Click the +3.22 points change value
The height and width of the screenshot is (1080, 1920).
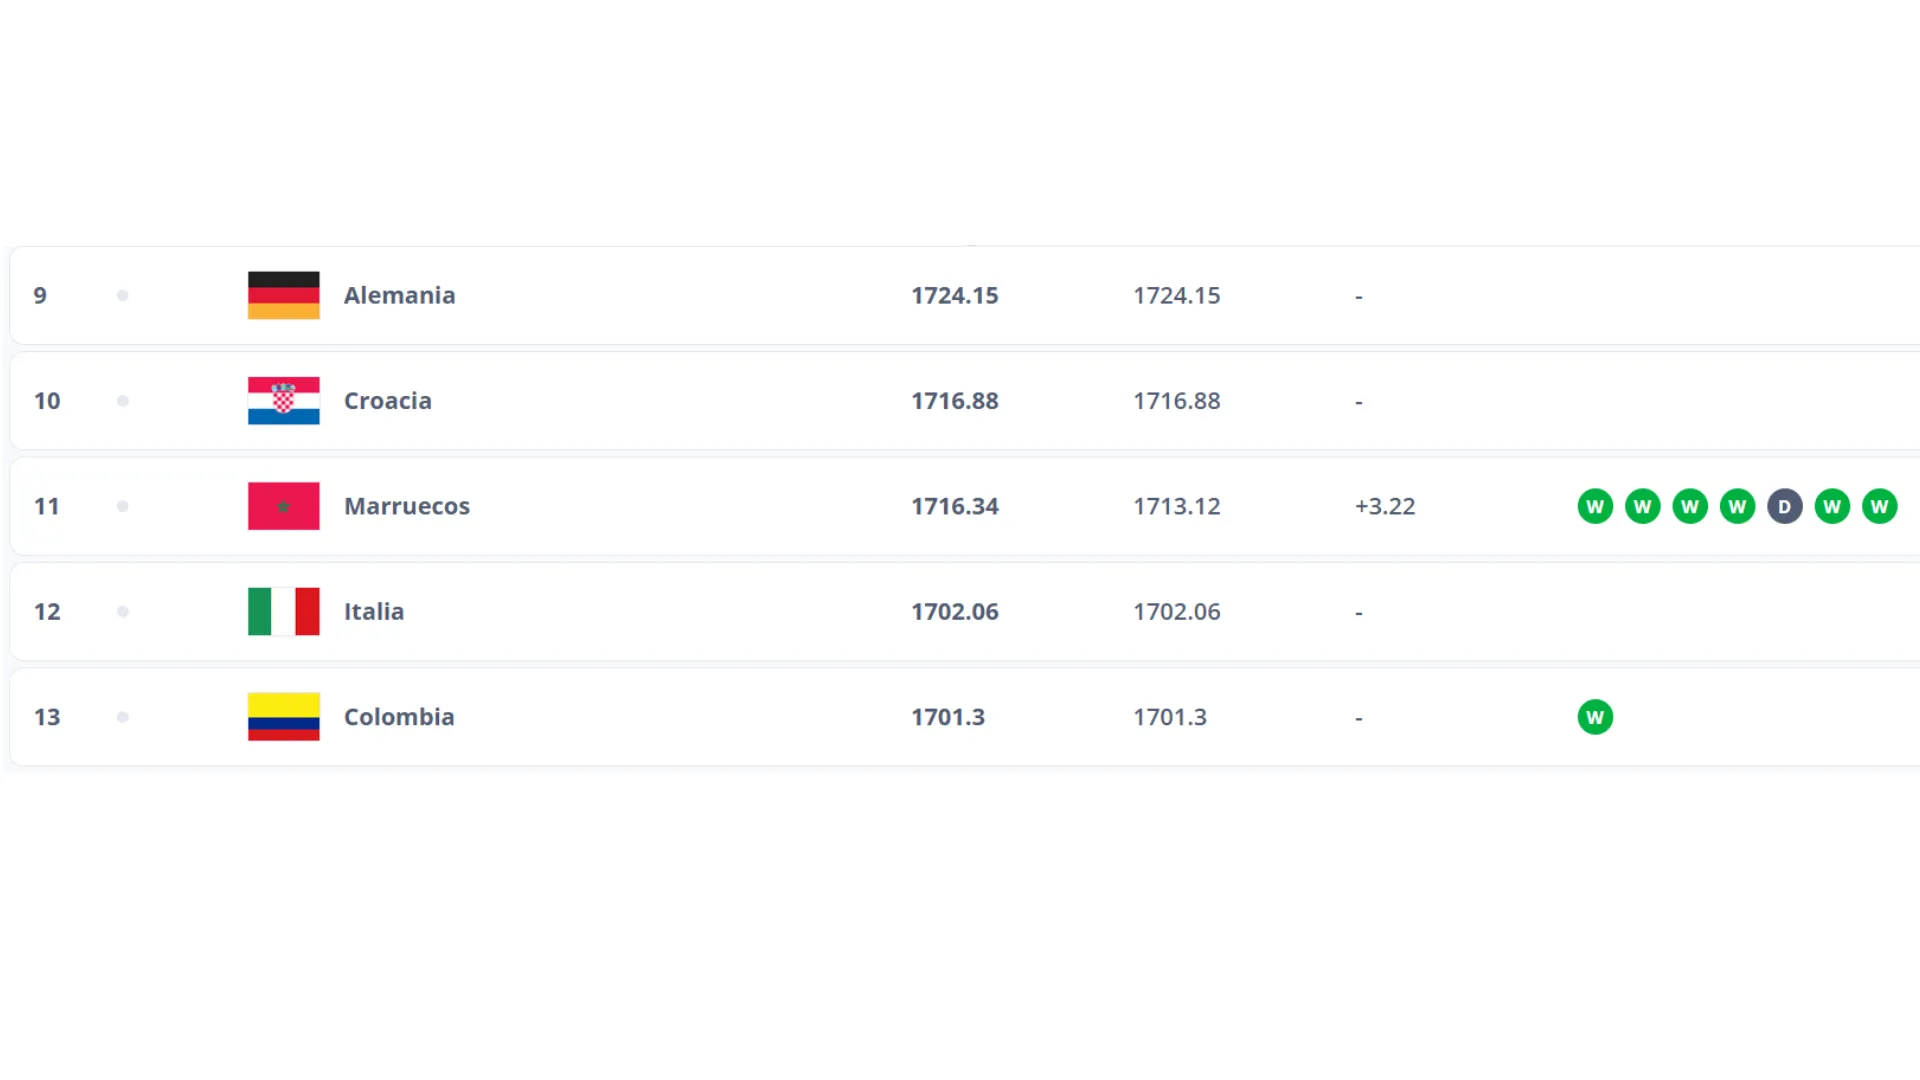pos(1385,506)
